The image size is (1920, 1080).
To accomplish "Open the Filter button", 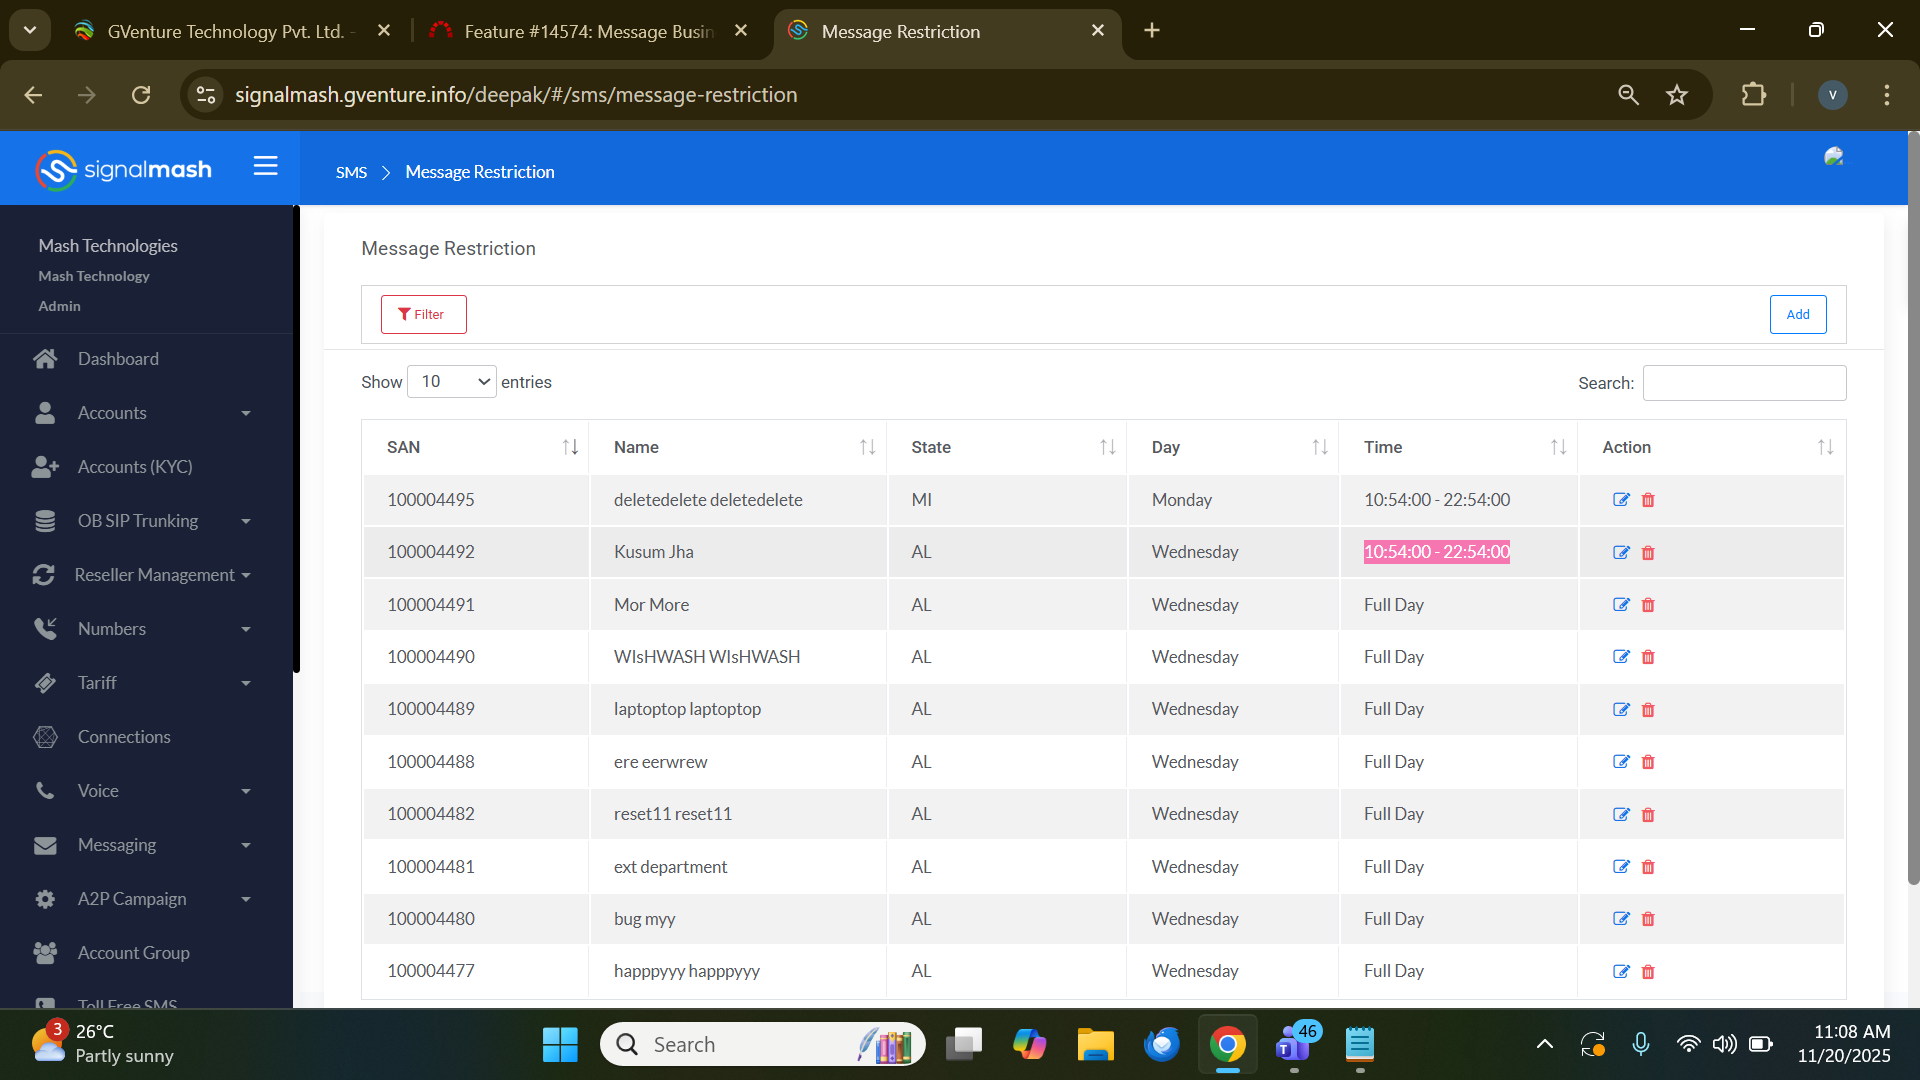I will click(423, 314).
